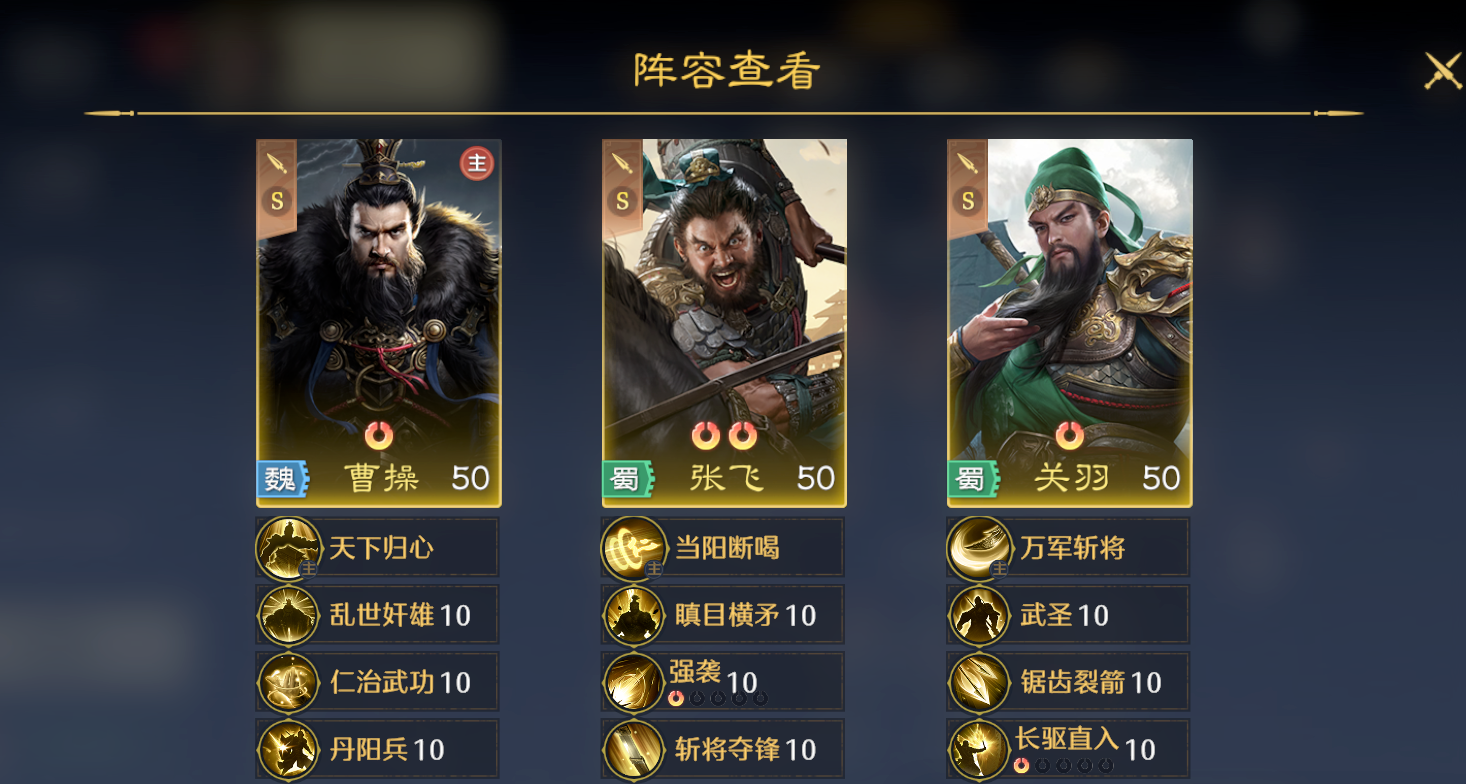Image resolution: width=1466 pixels, height=784 pixels.
Task: Select the 乱世奸雄 skill icon
Action: click(x=289, y=615)
